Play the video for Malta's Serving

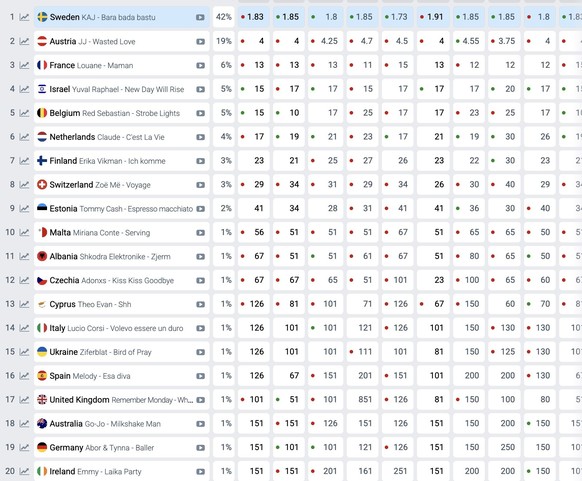pyautogui.click(x=200, y=233)
